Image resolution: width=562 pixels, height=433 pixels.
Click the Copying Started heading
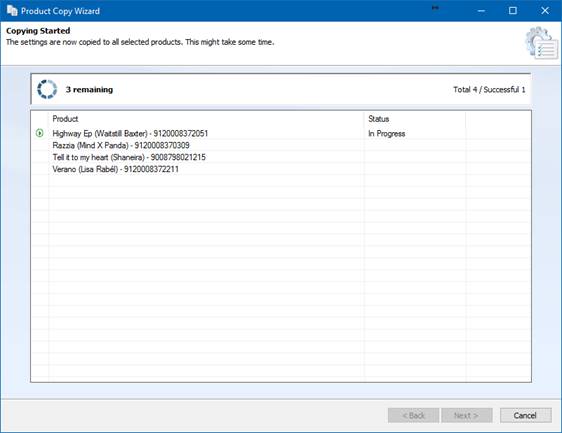38,31
